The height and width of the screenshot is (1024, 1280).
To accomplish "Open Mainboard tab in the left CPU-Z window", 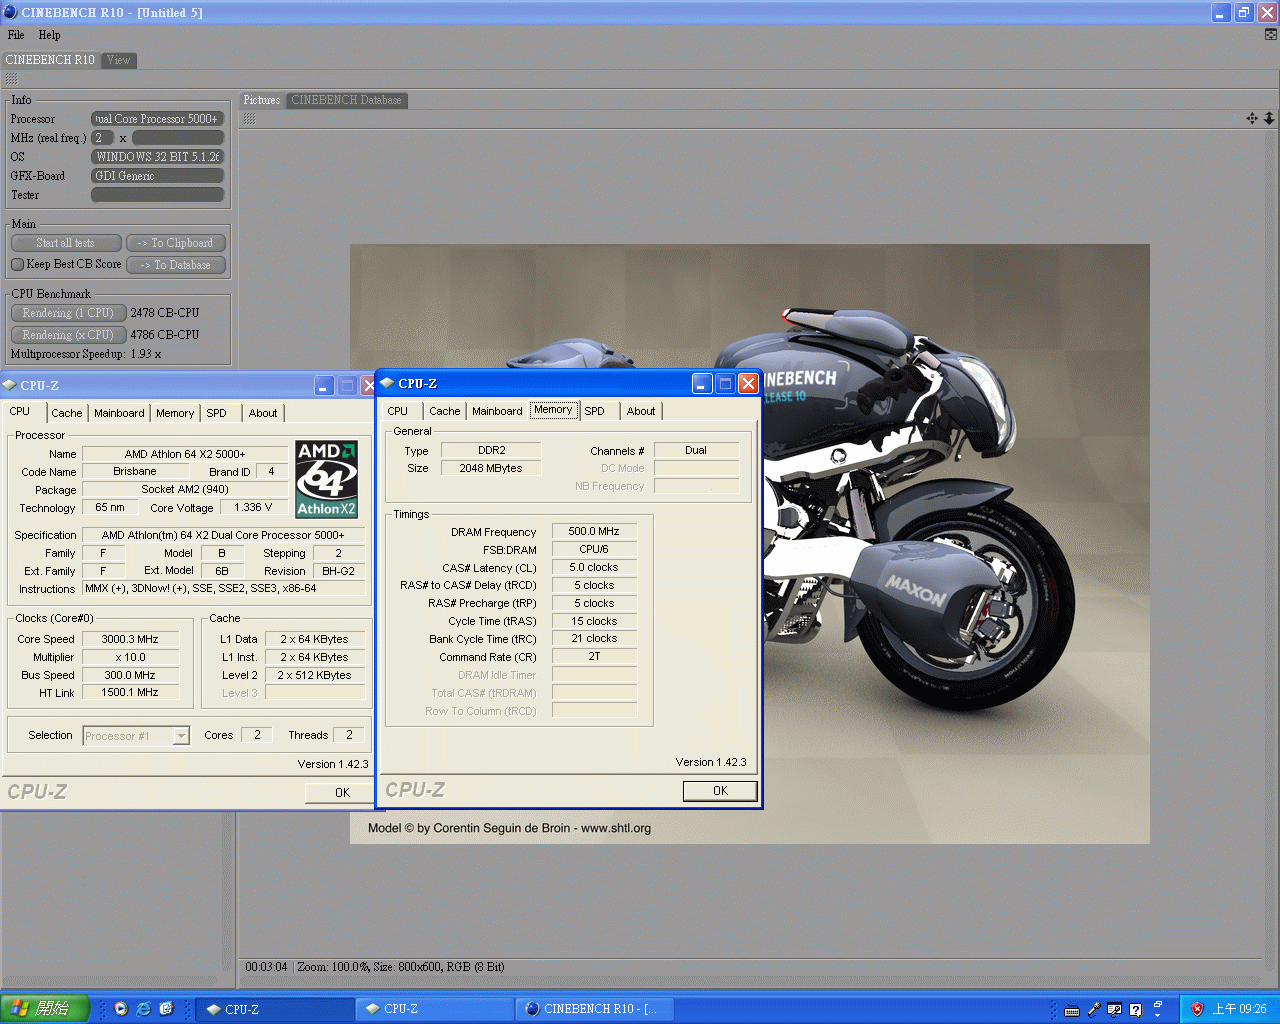I will tap(119, 413).
